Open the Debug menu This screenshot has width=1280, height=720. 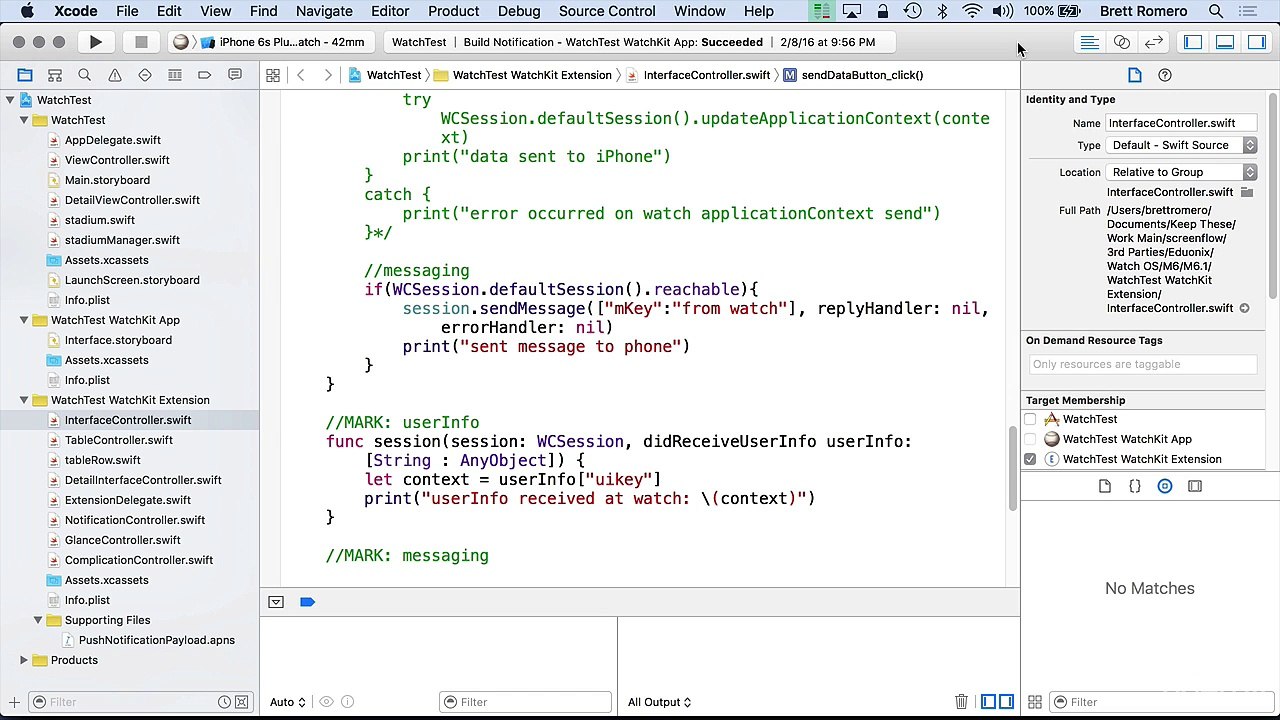click(x=519, y=11)
